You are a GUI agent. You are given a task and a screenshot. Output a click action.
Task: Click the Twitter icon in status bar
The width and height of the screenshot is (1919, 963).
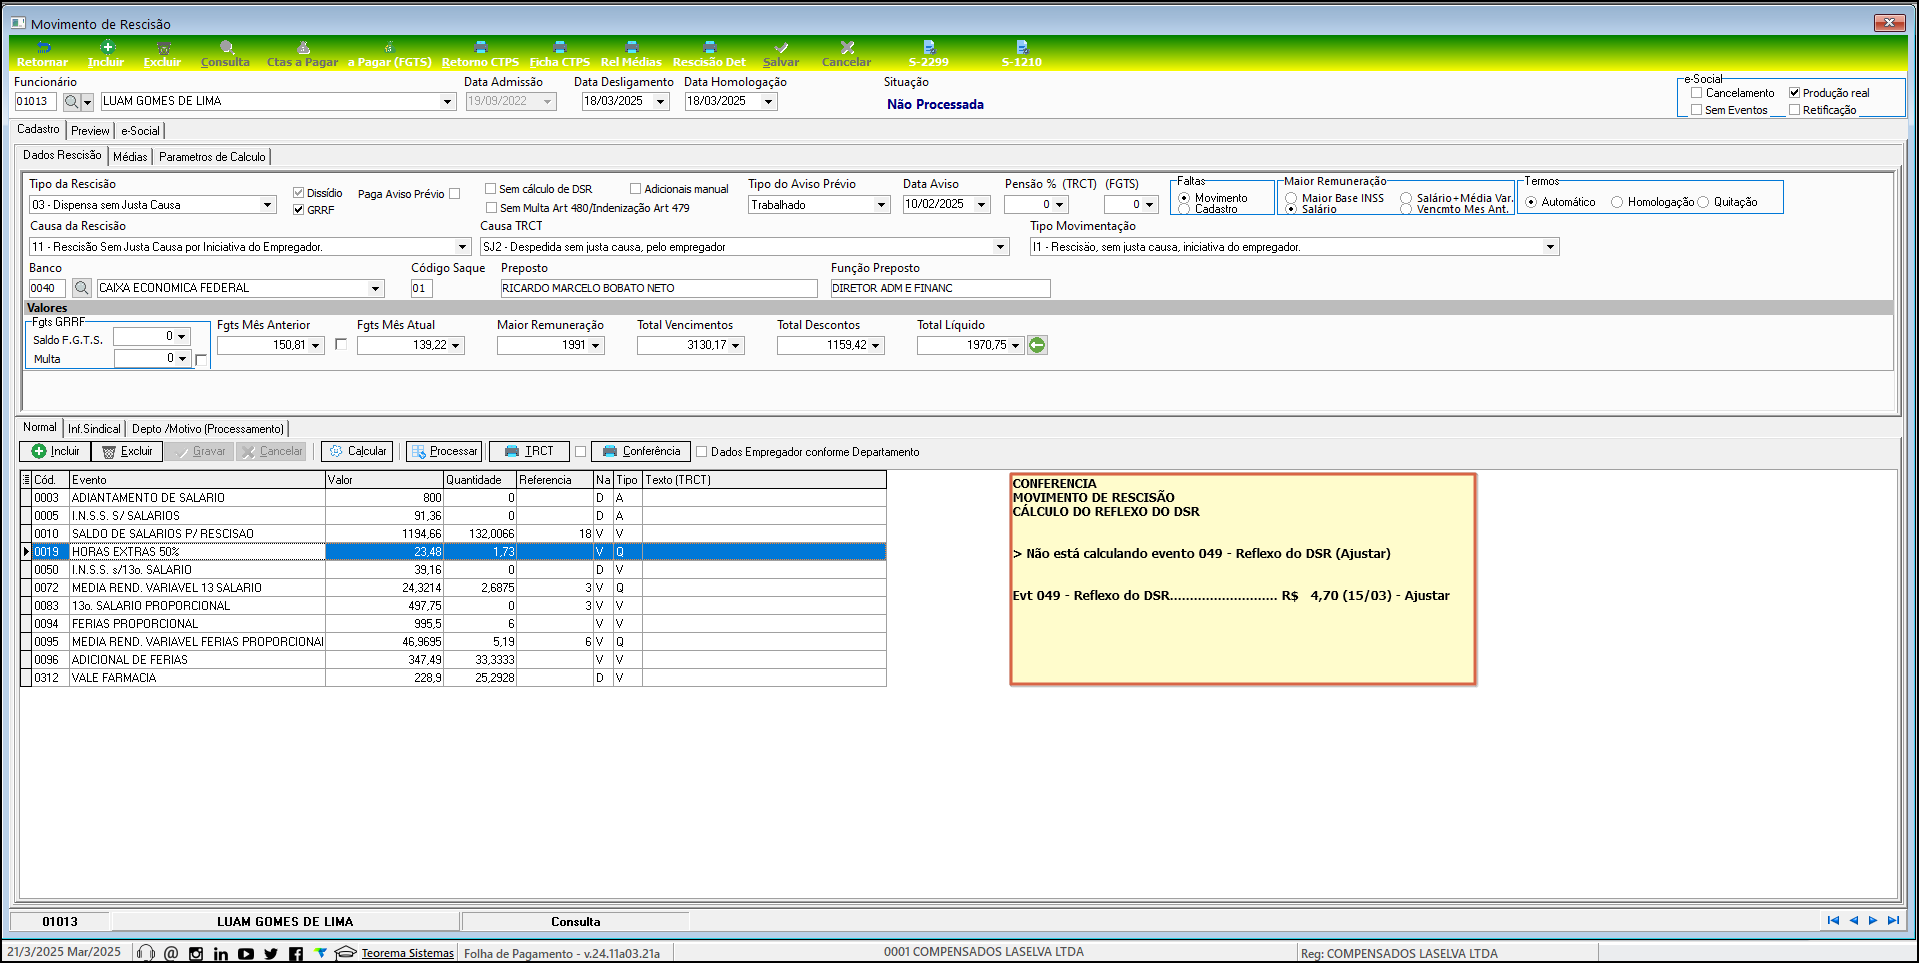point(271,954)
